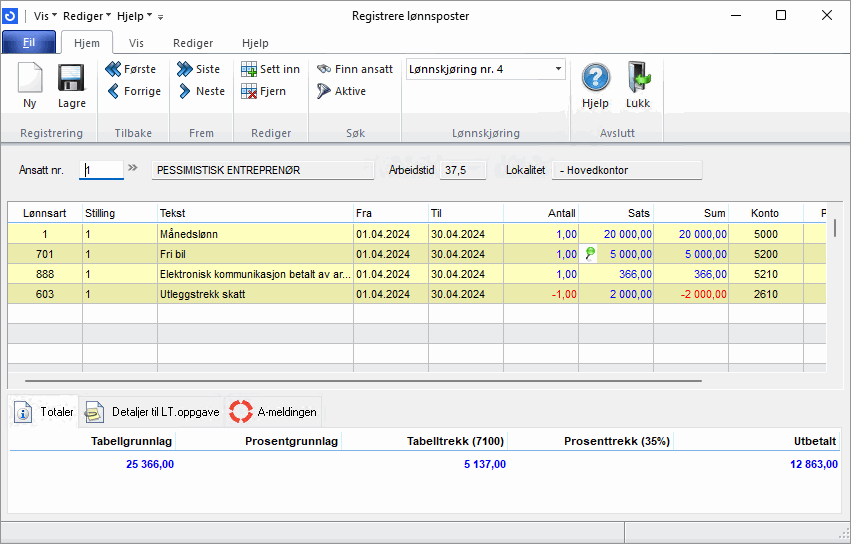
Task: Open Detaljer til LT.oppgave tab
Action: tap(152, 411)
